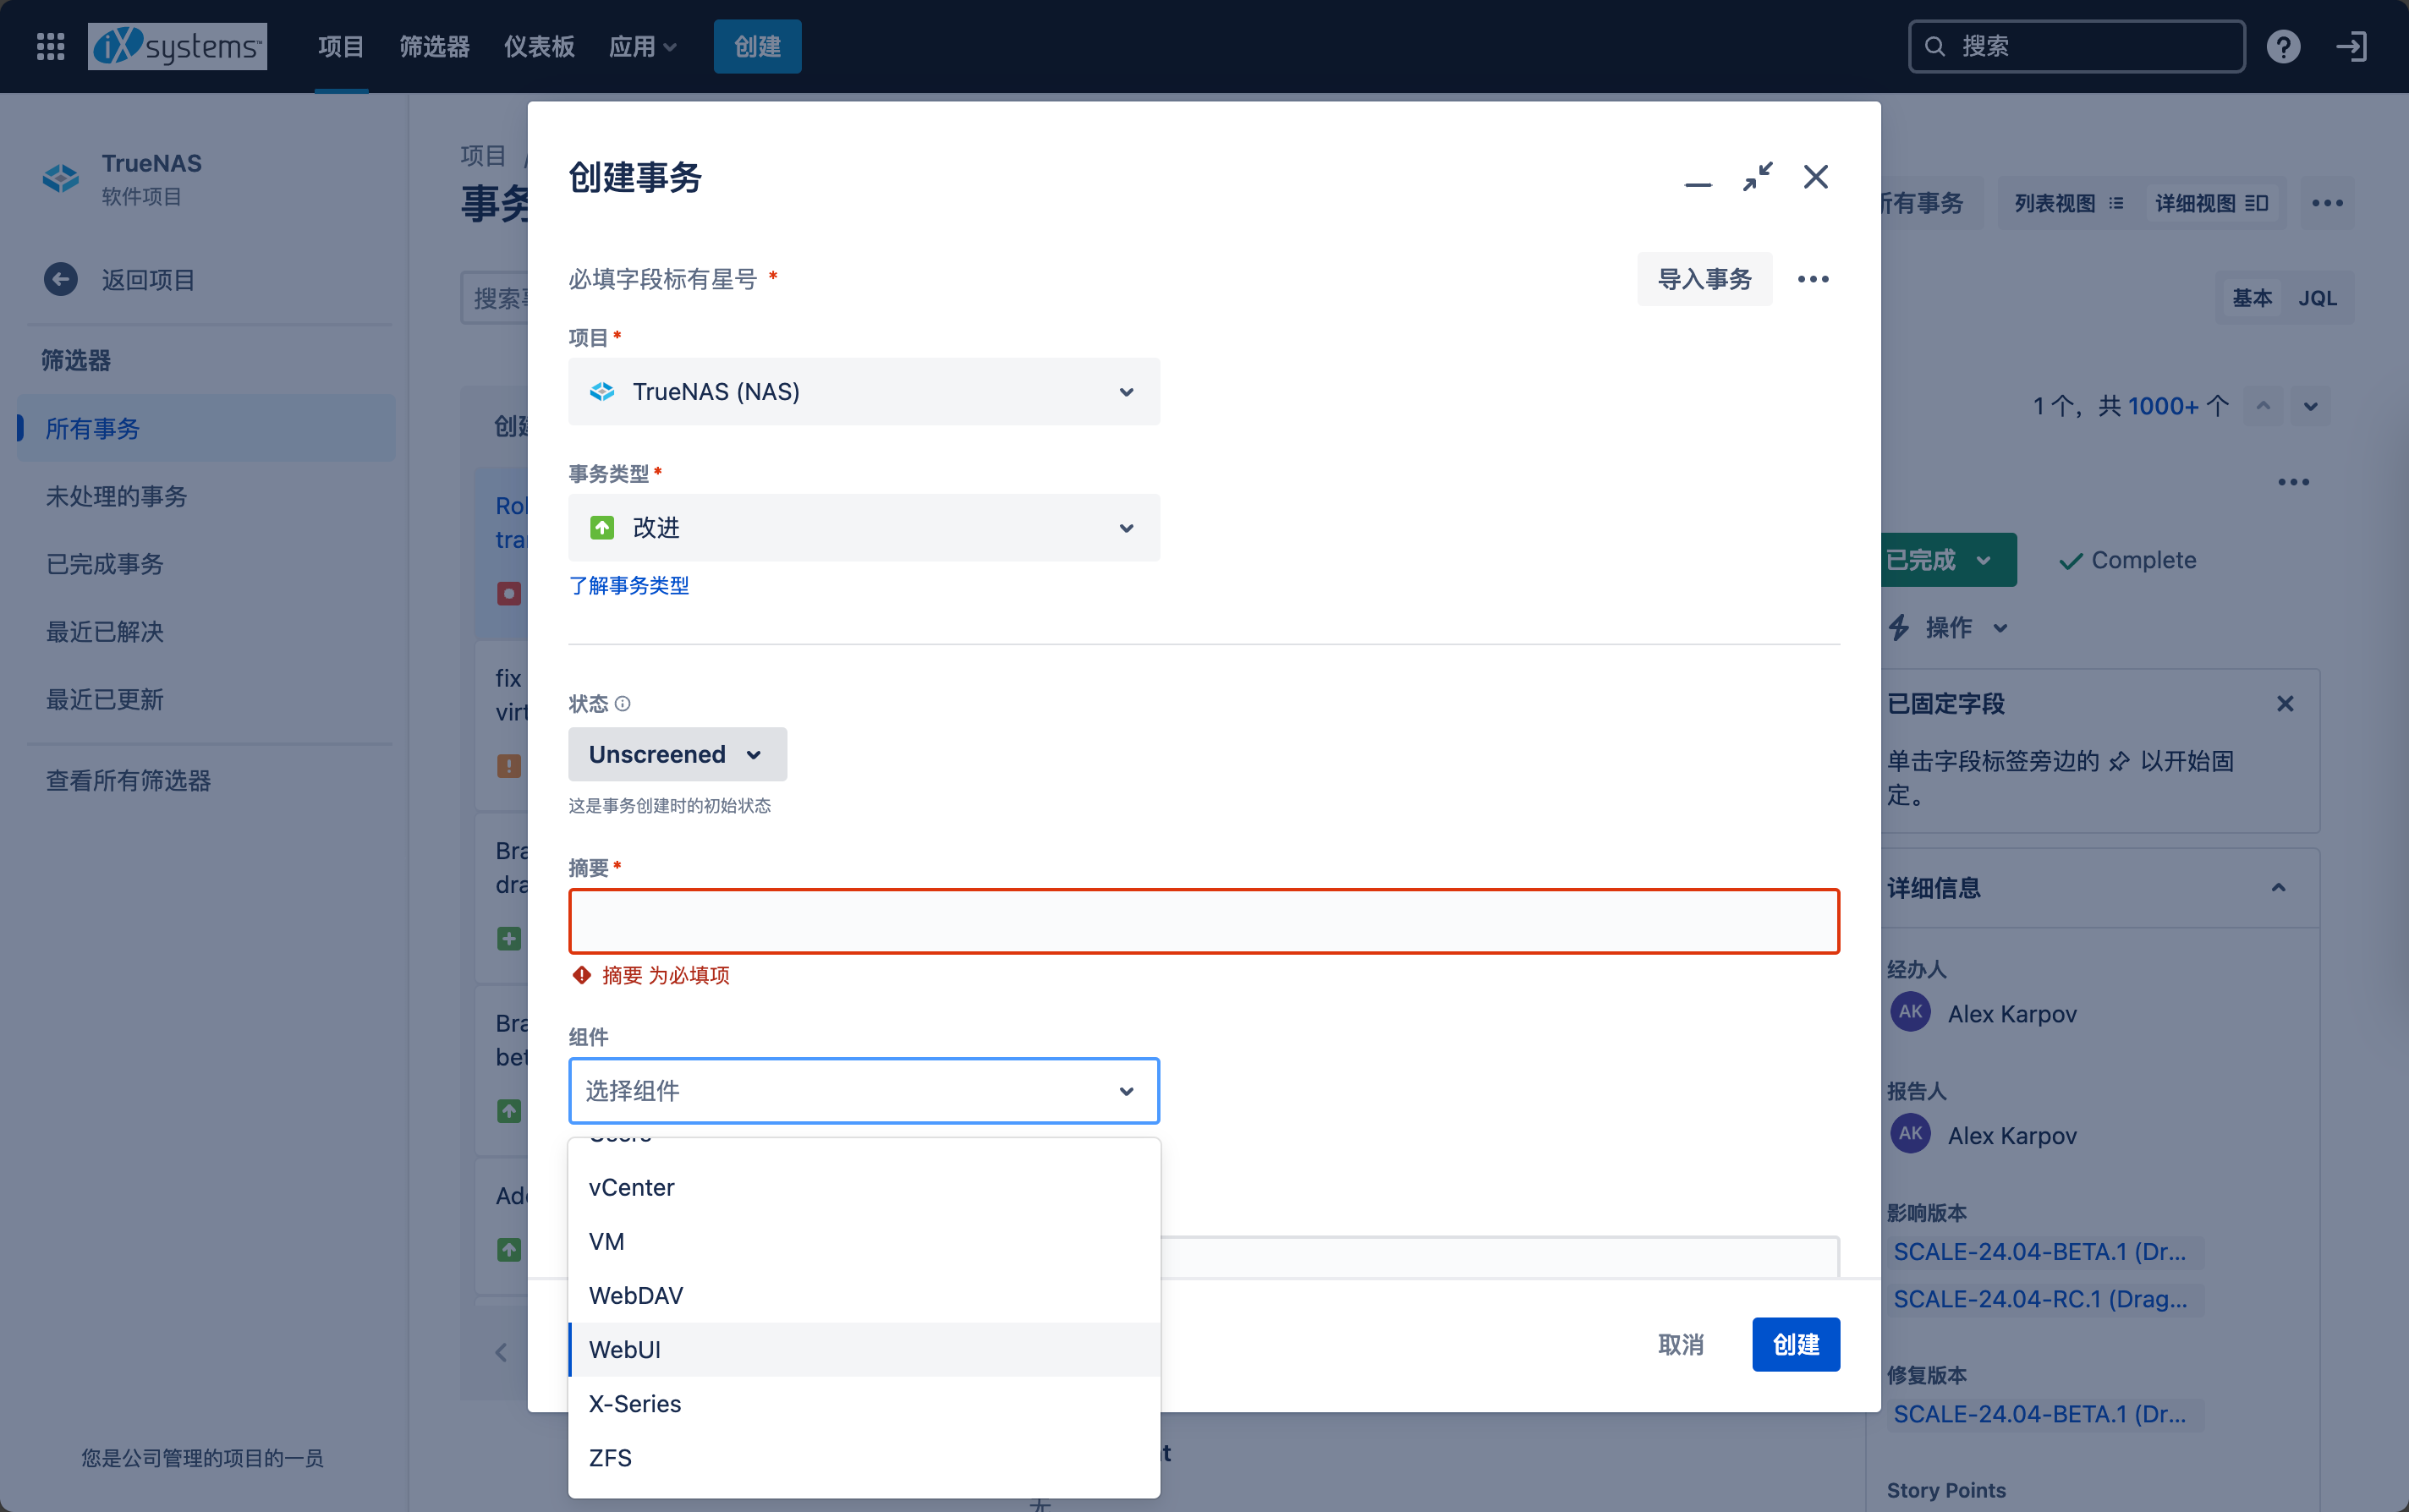Open the 项目 TrueNAS (NAS) dropdown
This screenshot has width=2409, height=1512.
[x=863, y=392]
